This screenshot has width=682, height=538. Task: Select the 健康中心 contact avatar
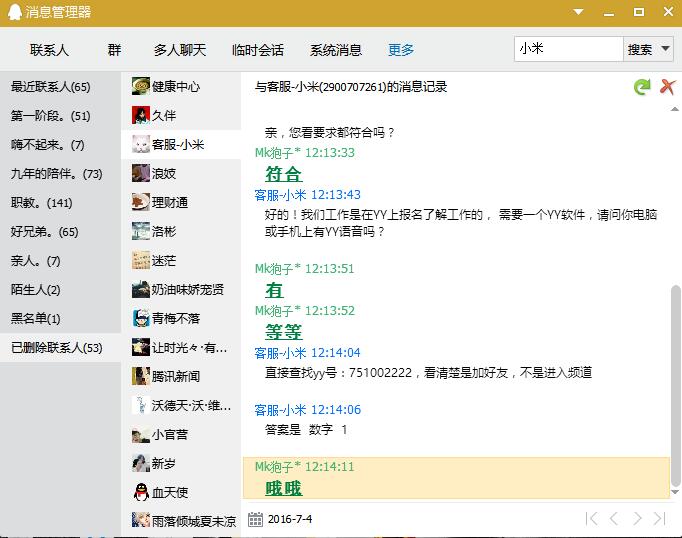click(x=140, y=86)
